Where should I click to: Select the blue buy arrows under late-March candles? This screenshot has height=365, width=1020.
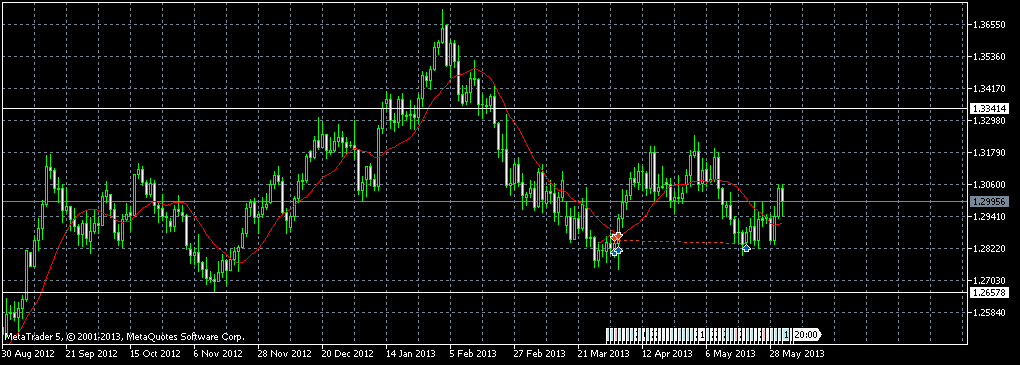click(616, 251)
